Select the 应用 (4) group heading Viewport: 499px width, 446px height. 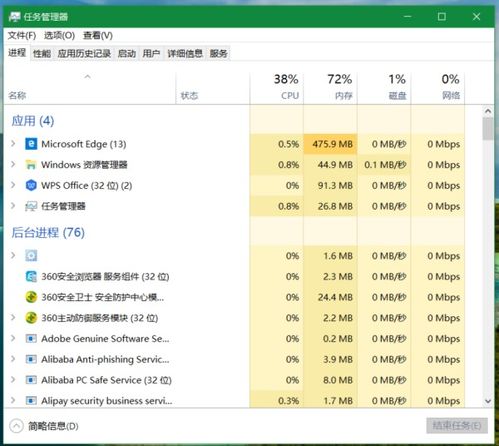click(33, 121)
